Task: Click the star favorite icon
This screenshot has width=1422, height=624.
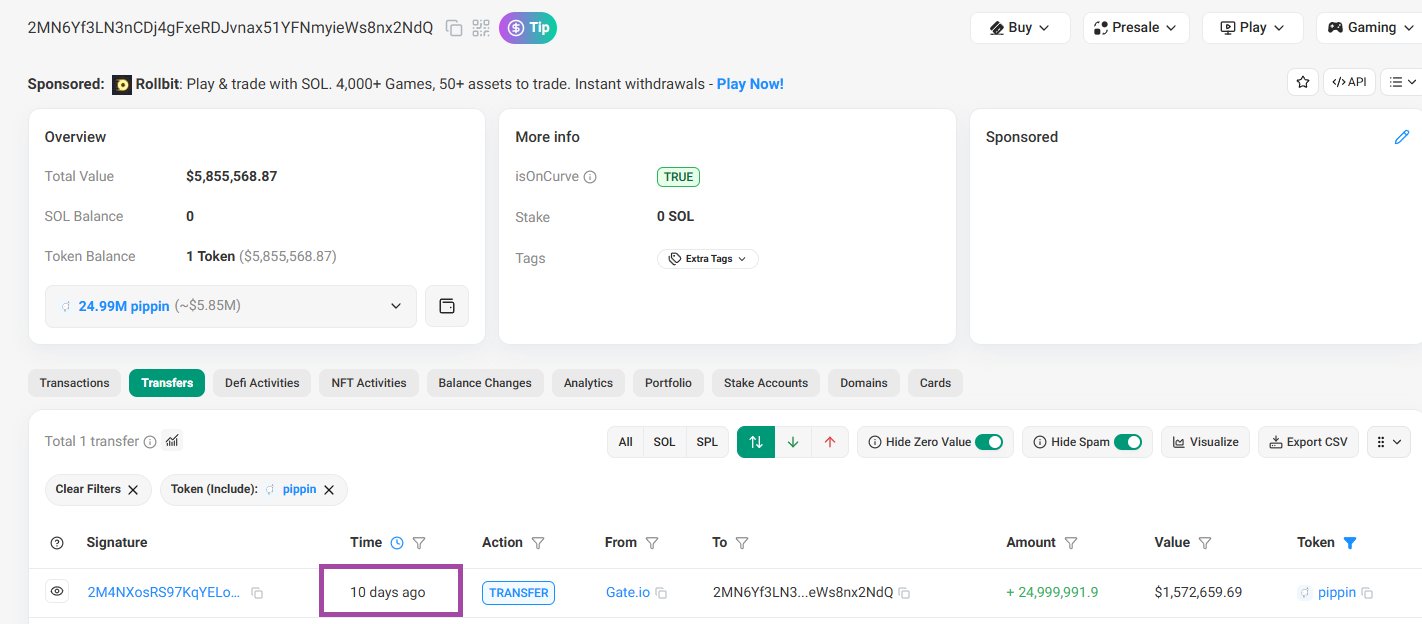Action: click(x=1302, y=82)
